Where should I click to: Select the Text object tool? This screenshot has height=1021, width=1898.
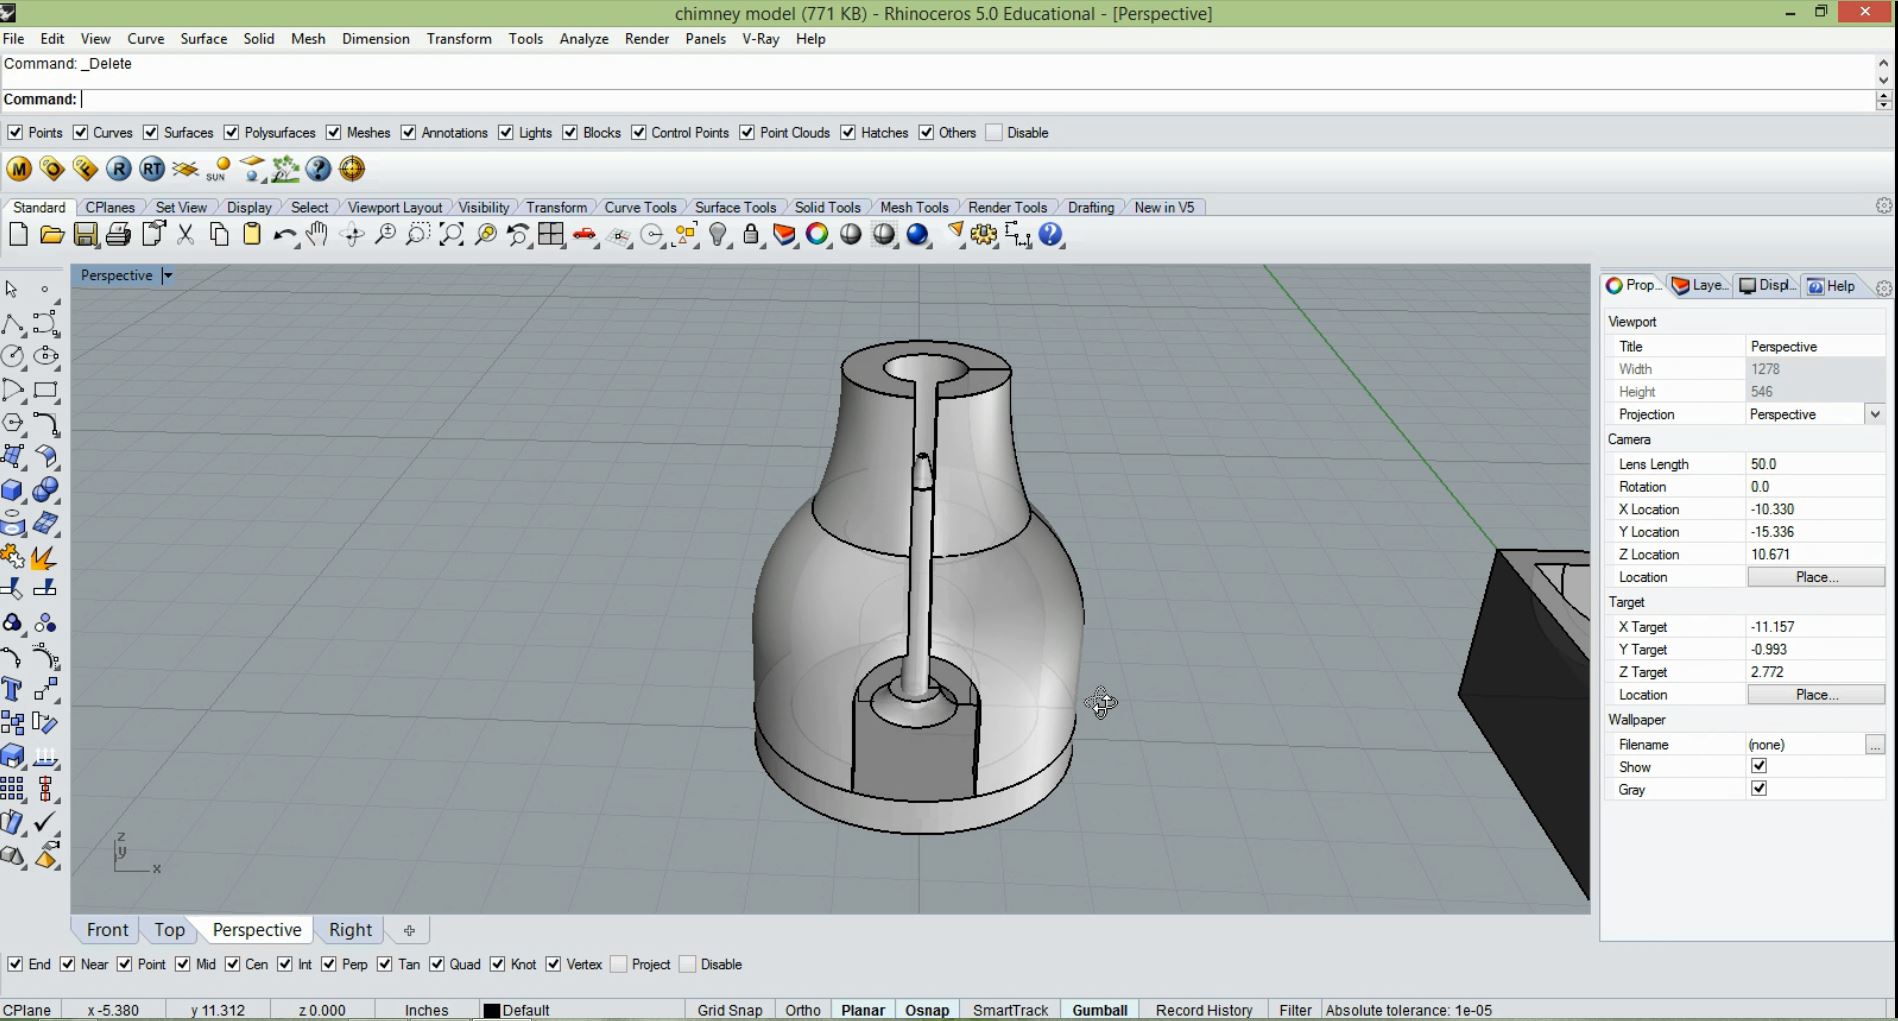coord(13,690)
